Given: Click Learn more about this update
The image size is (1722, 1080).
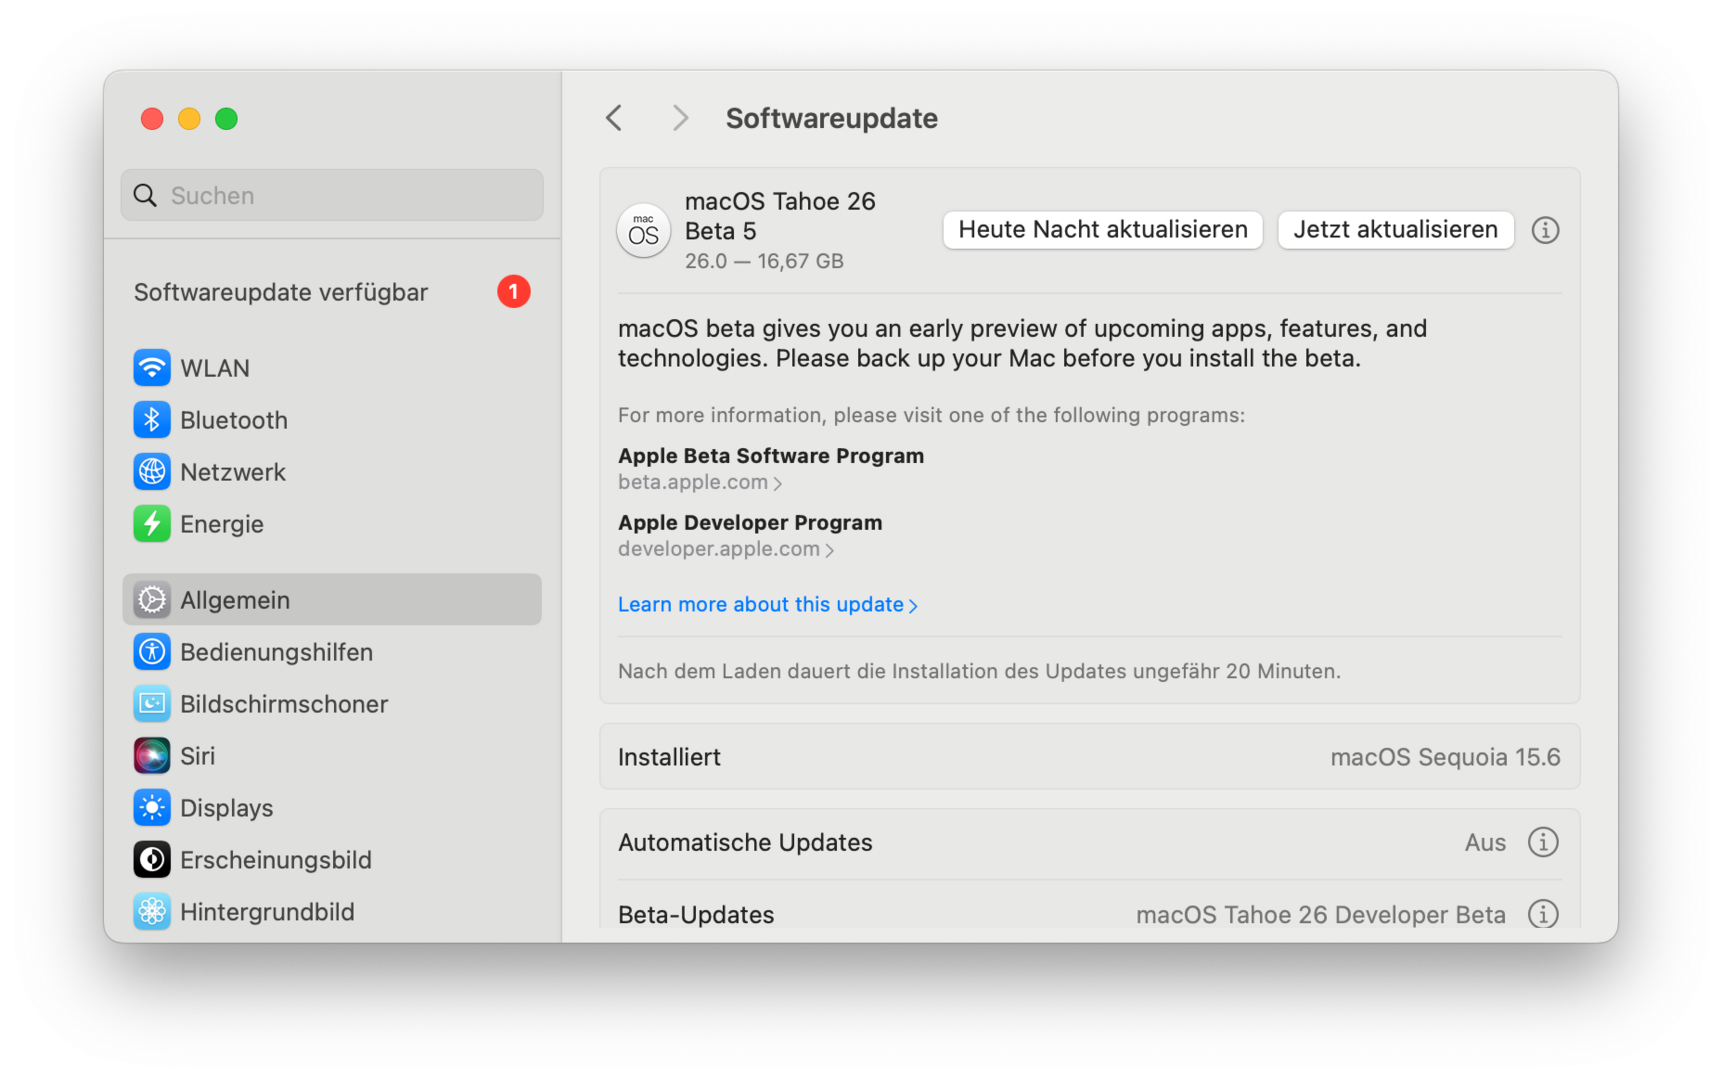Looking at the screenshot, I should (768, 604).
